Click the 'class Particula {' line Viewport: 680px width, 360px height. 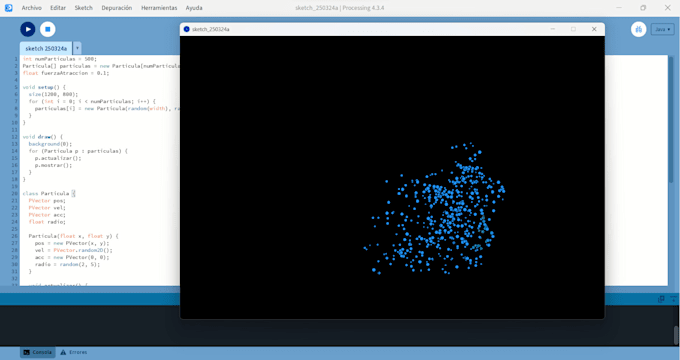point(49,193)
